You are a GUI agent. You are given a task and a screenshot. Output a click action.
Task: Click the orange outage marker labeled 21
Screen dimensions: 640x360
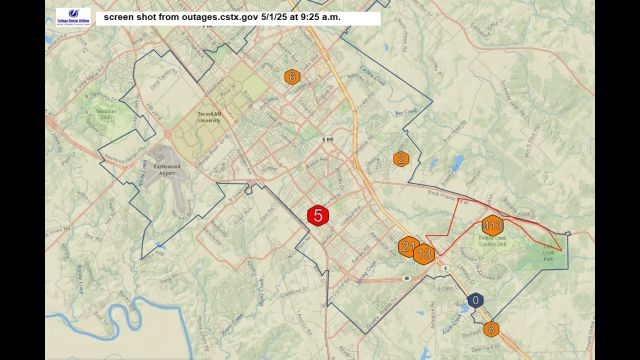tap(407, 247)
